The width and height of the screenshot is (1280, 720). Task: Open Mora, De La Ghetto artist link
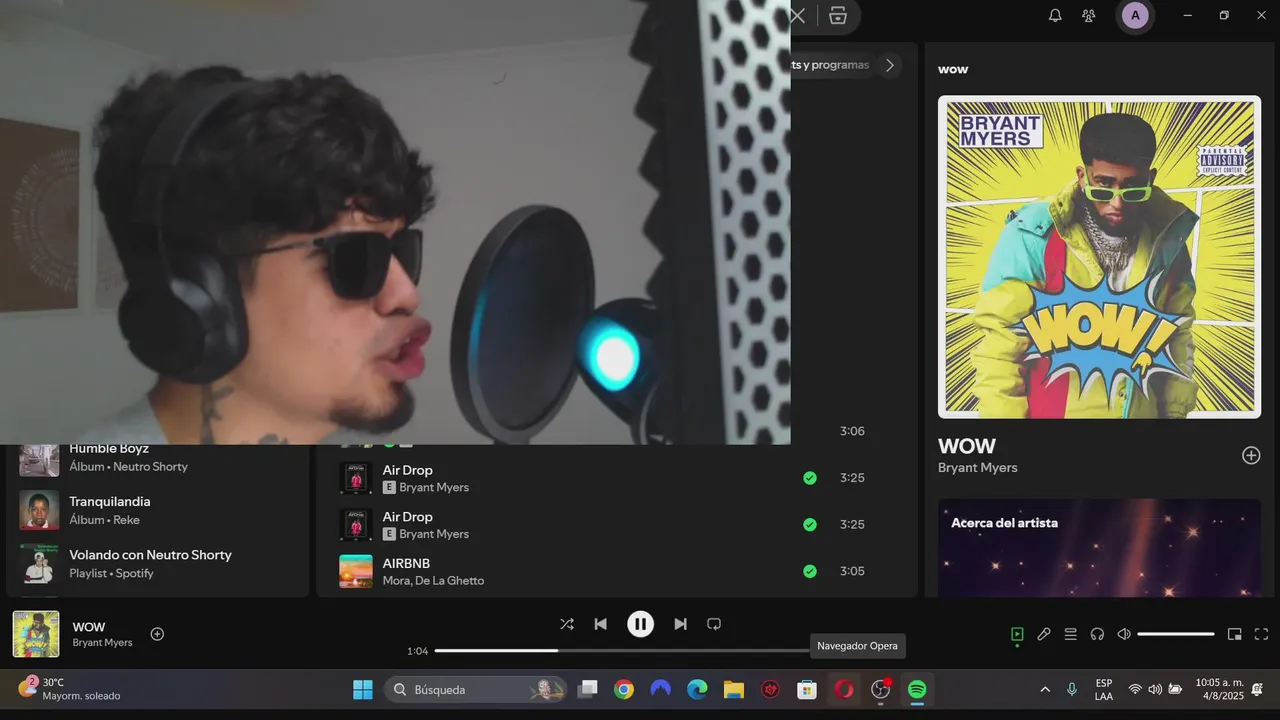click(x=433, y=581)
